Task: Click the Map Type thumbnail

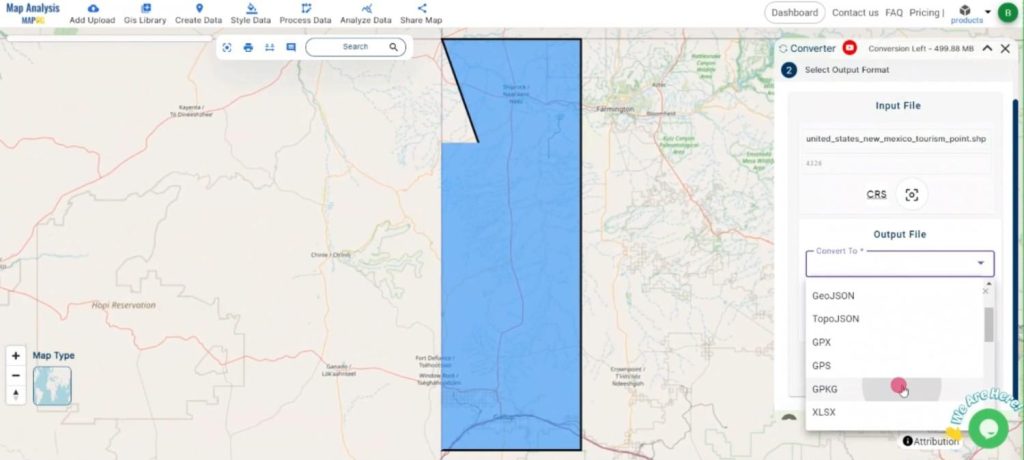Action: tap(52, 386)
